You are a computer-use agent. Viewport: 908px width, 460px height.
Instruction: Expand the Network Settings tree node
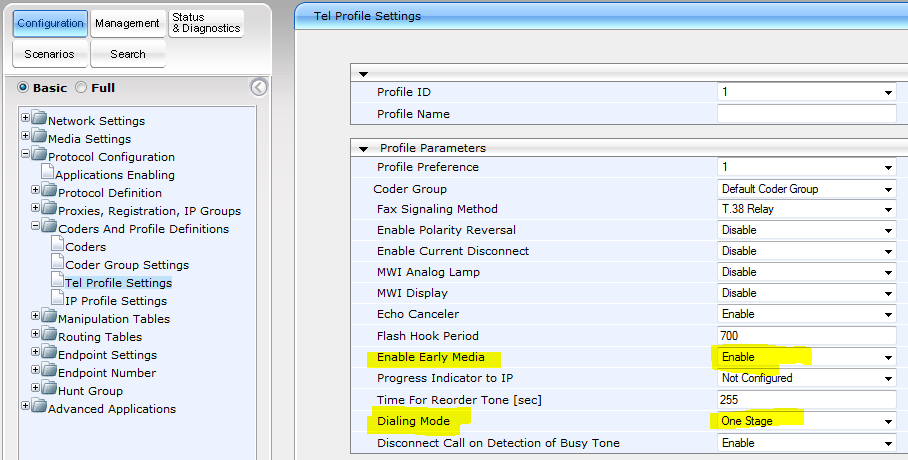pos(25,118)
